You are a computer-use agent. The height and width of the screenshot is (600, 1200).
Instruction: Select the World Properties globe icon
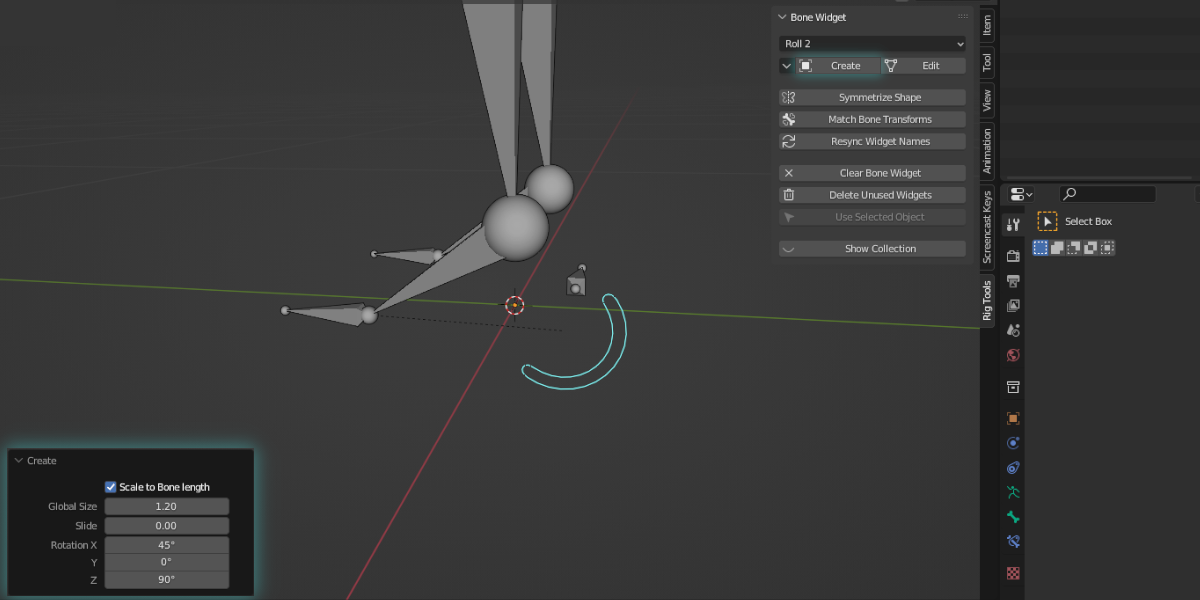(x=1013, y=355)
